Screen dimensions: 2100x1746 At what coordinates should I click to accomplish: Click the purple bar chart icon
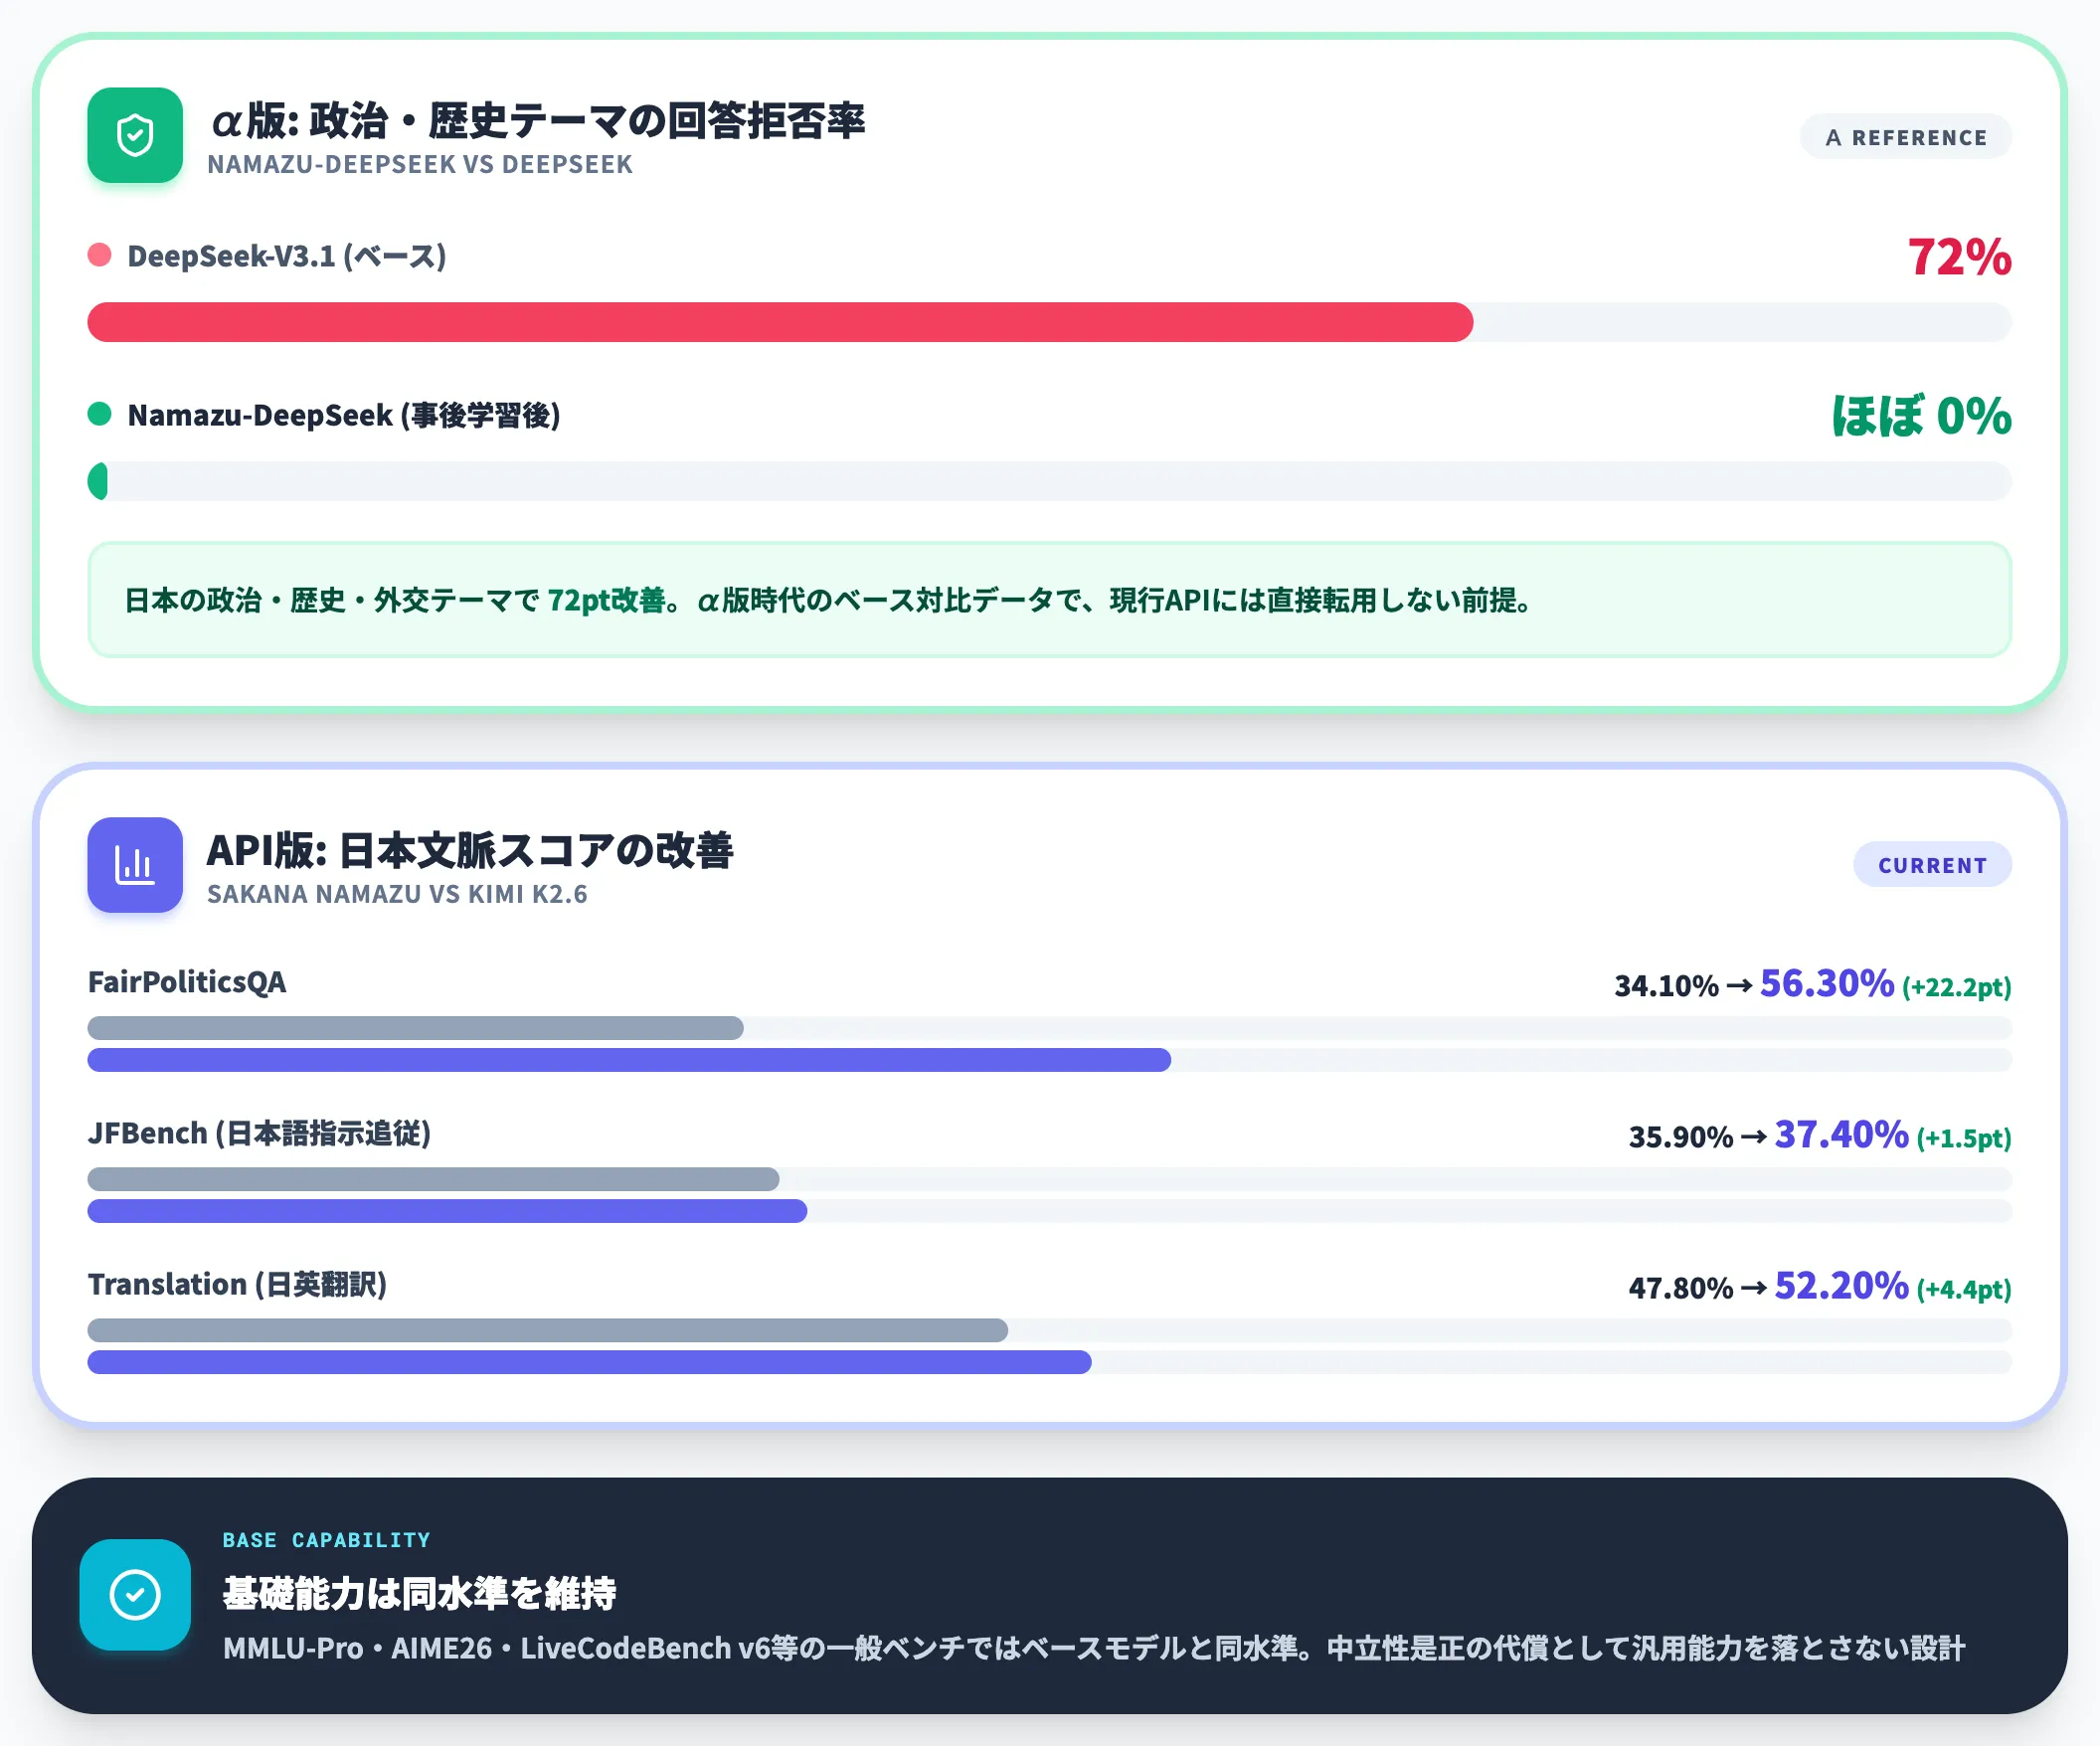[135, 865]
